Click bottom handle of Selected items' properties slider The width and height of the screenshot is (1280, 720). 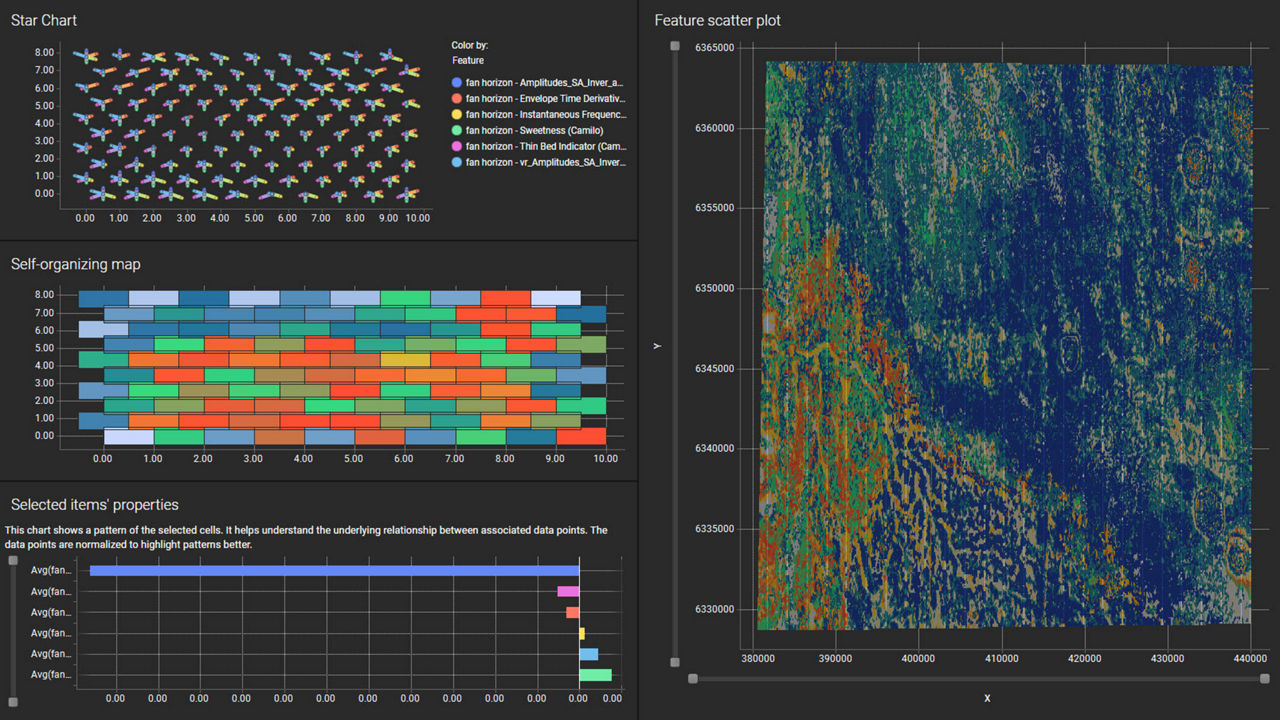point(13,702)
